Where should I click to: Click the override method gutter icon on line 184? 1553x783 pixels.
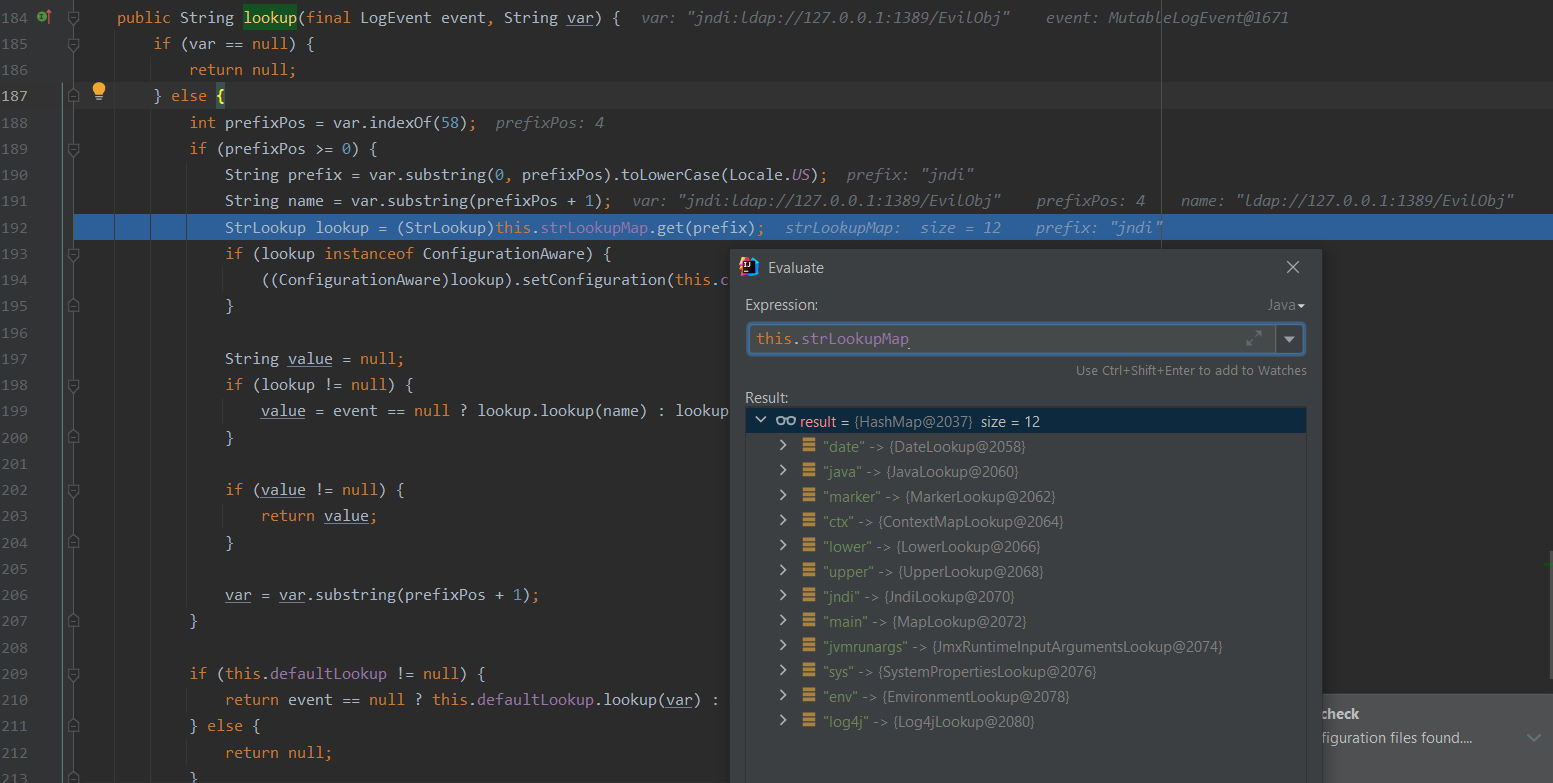click(44, 17)
